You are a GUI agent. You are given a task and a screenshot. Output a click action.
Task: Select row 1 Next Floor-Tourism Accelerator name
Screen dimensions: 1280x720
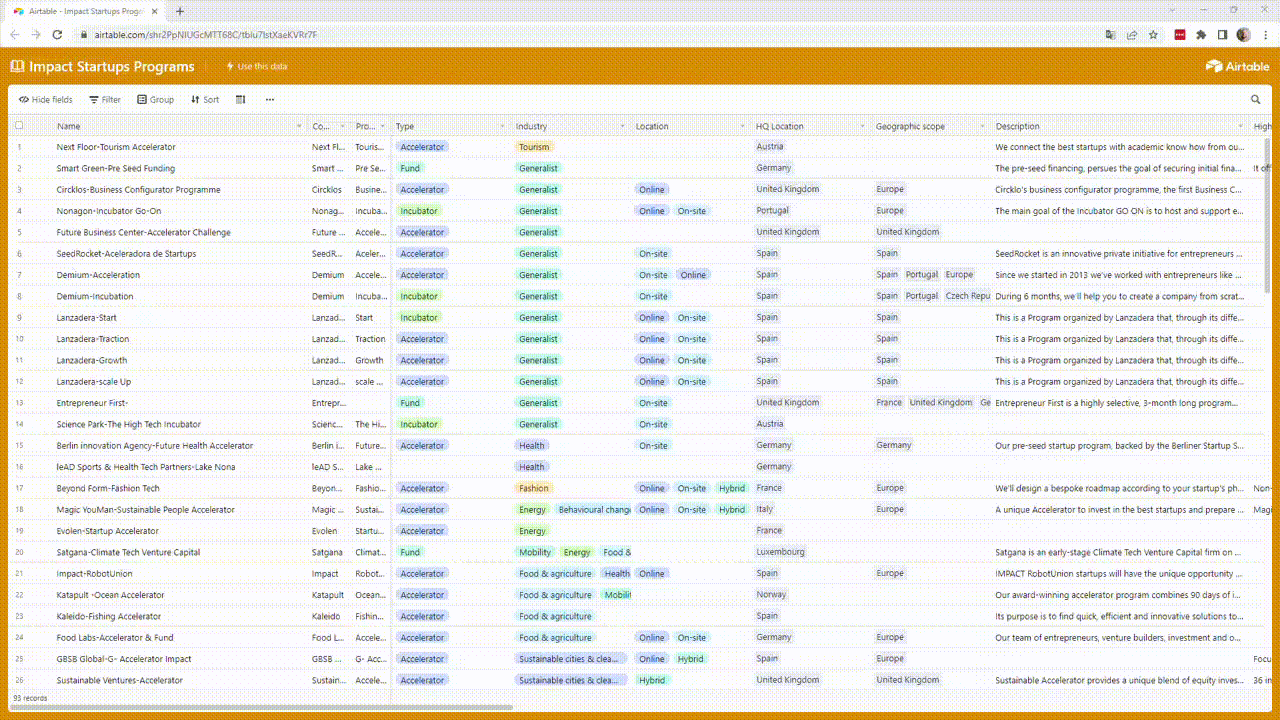(x=116, y=147)
